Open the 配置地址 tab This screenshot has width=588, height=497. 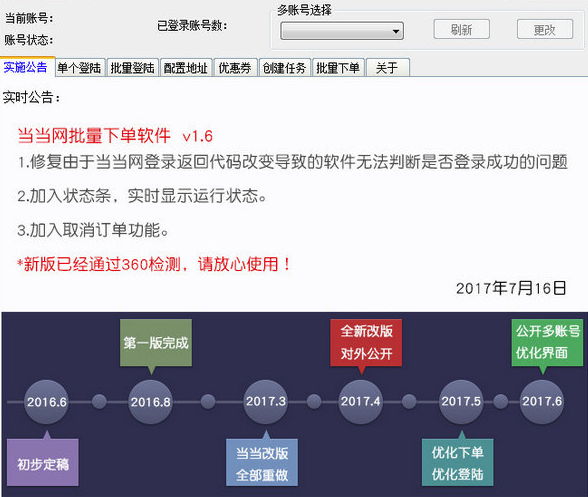click(x=186, y=68)
